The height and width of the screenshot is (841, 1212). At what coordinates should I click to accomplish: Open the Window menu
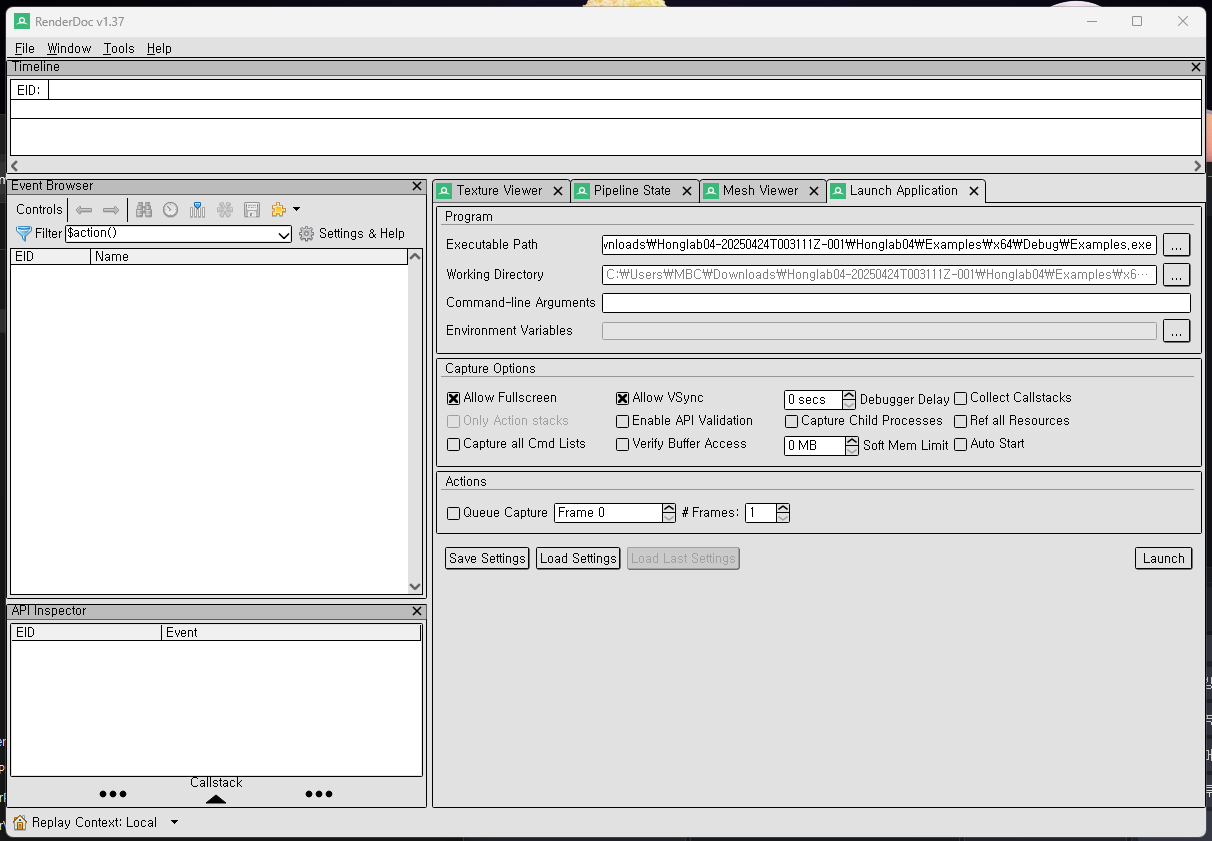pyautogui.click(x=69, y=48)
